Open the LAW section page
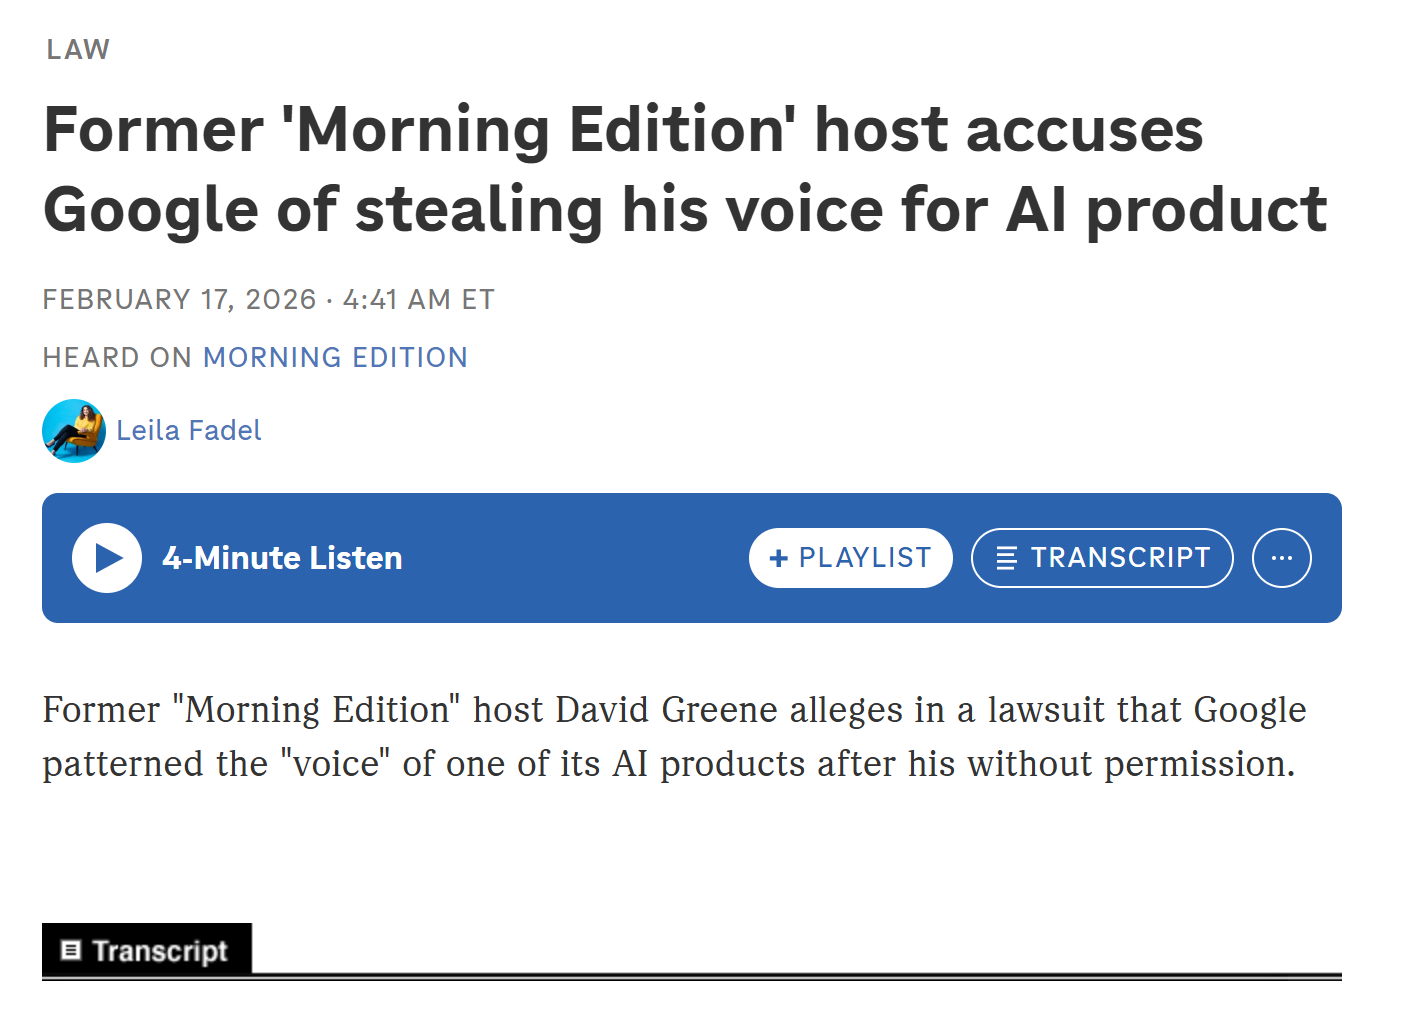 (x=75, y=49)
